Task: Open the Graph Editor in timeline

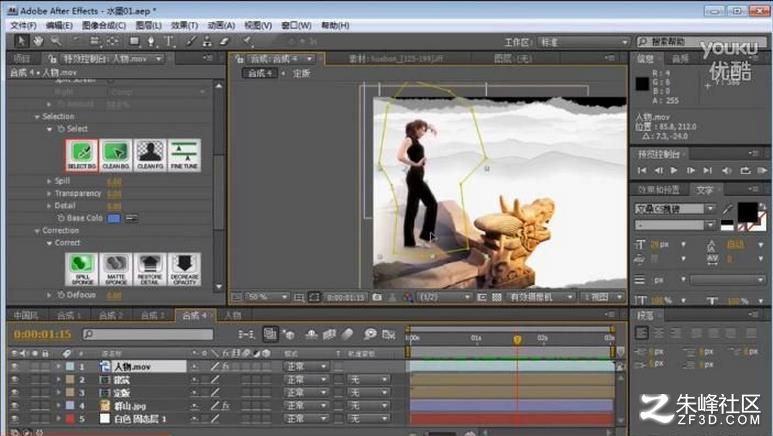Action: click(389, 334)
